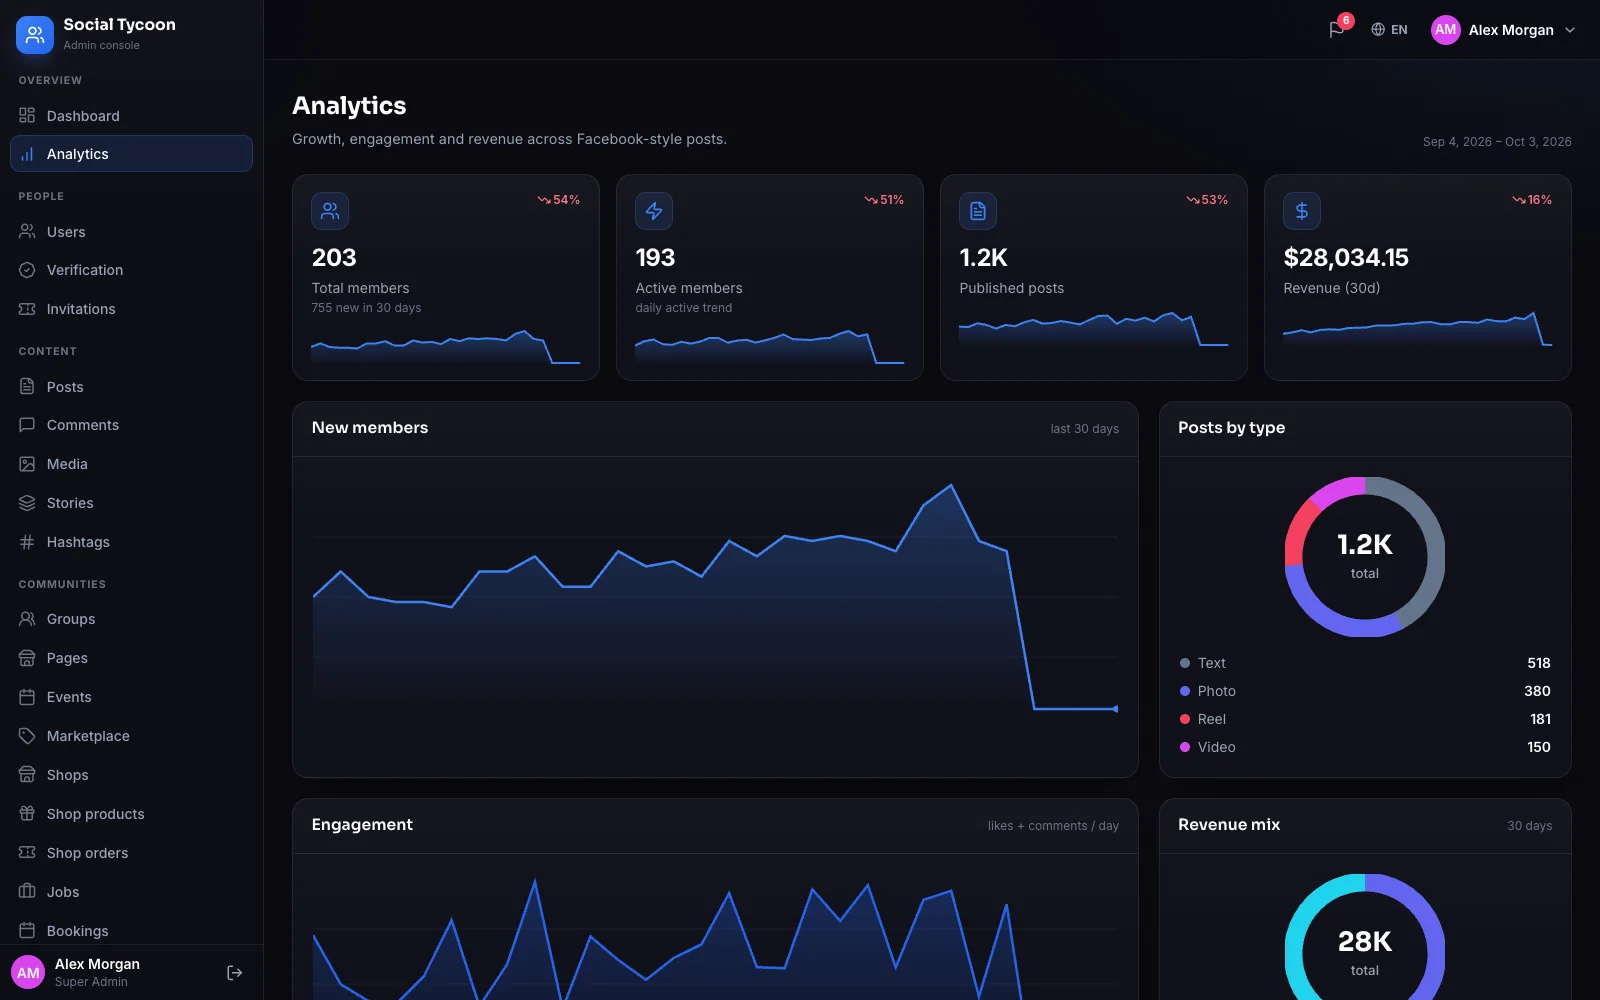Open the notifications flag icon

[1337, 30]
